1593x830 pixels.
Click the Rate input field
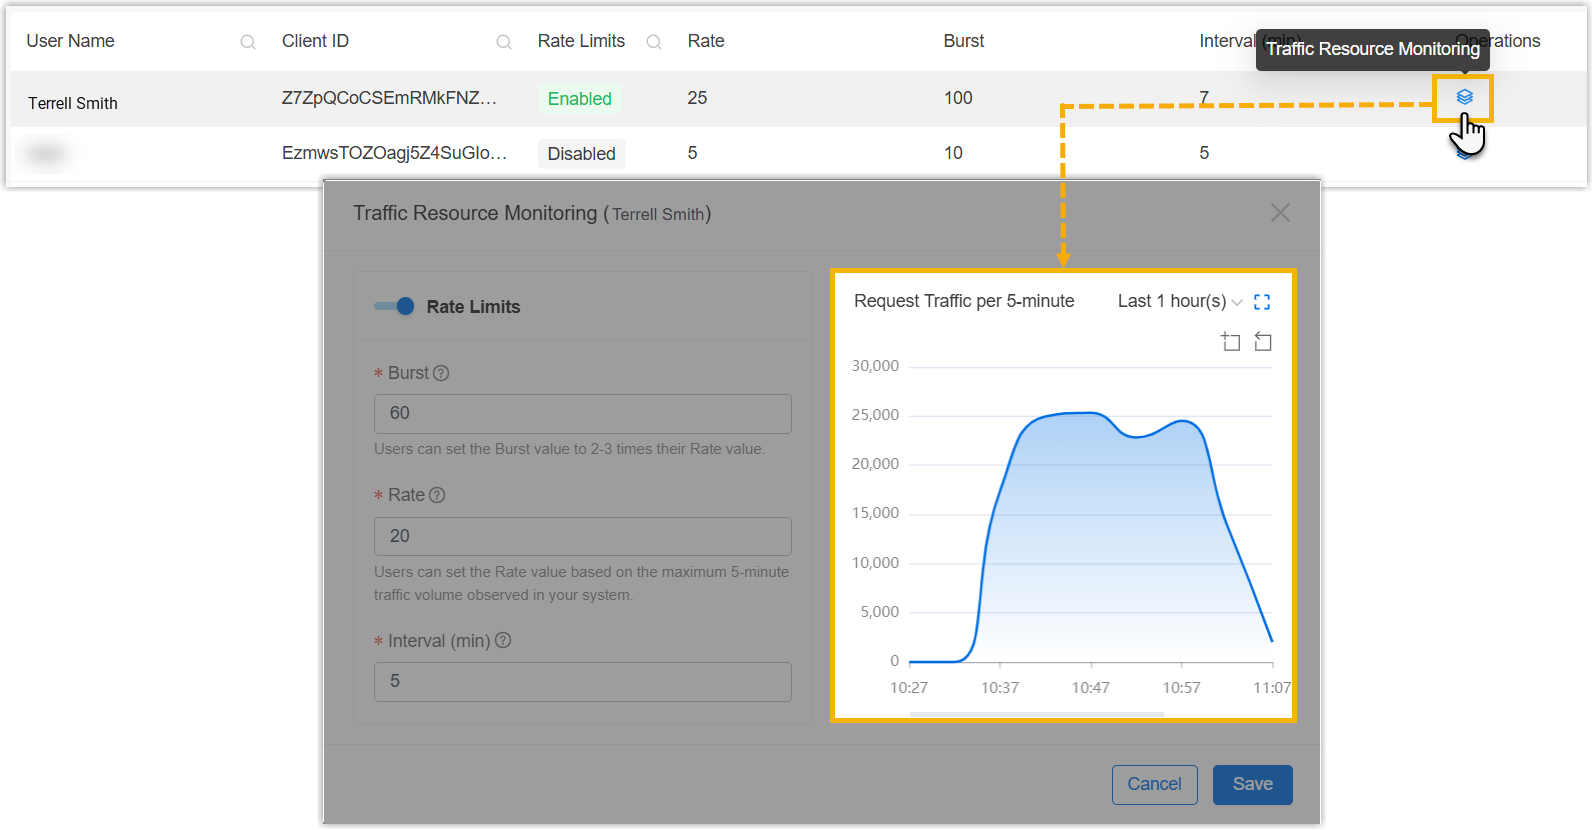pos(582,536)
